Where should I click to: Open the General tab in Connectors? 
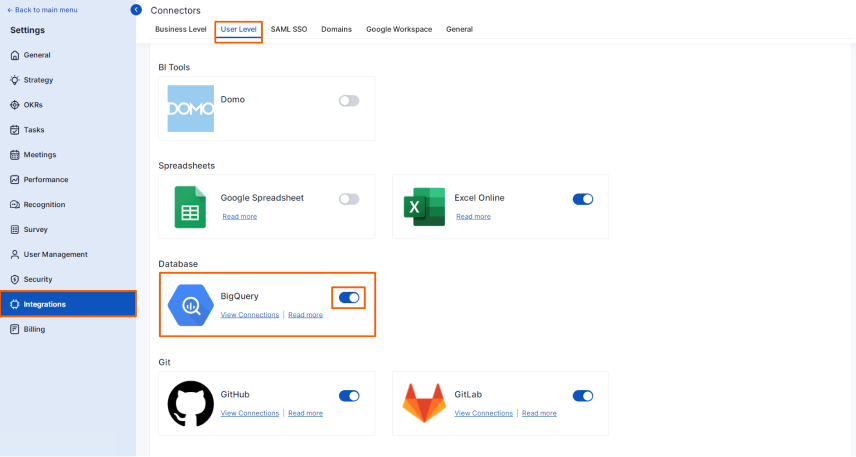459,29
